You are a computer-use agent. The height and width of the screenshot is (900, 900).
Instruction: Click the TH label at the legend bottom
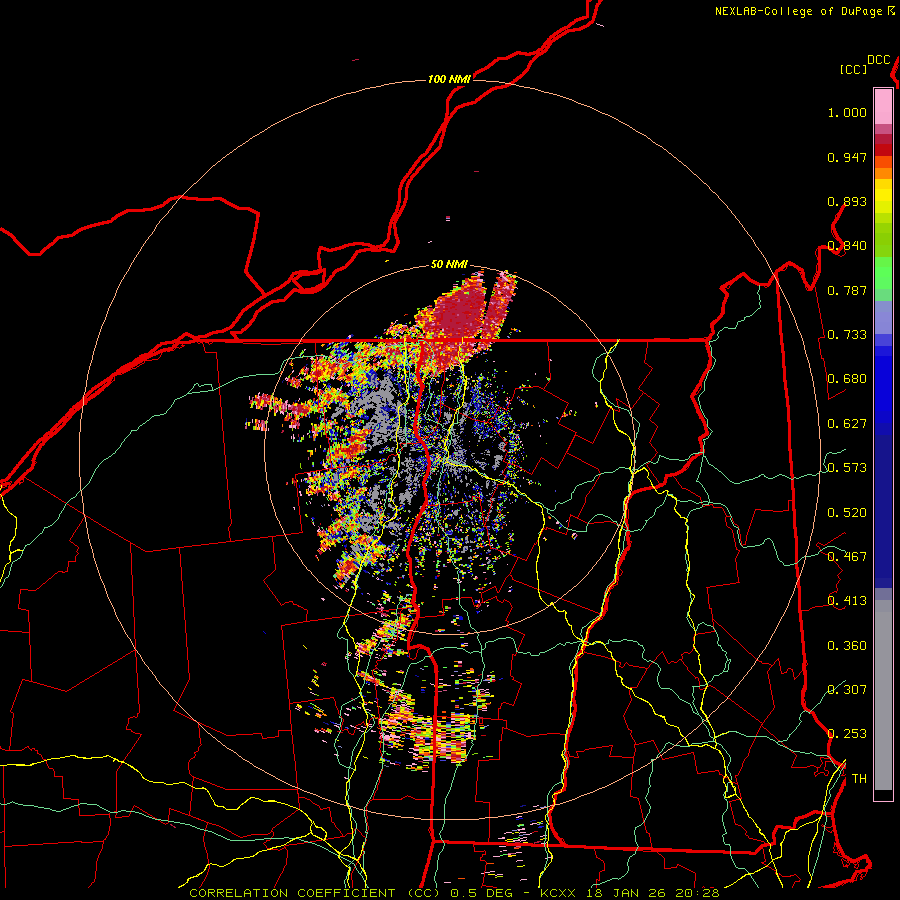(859, 779)
